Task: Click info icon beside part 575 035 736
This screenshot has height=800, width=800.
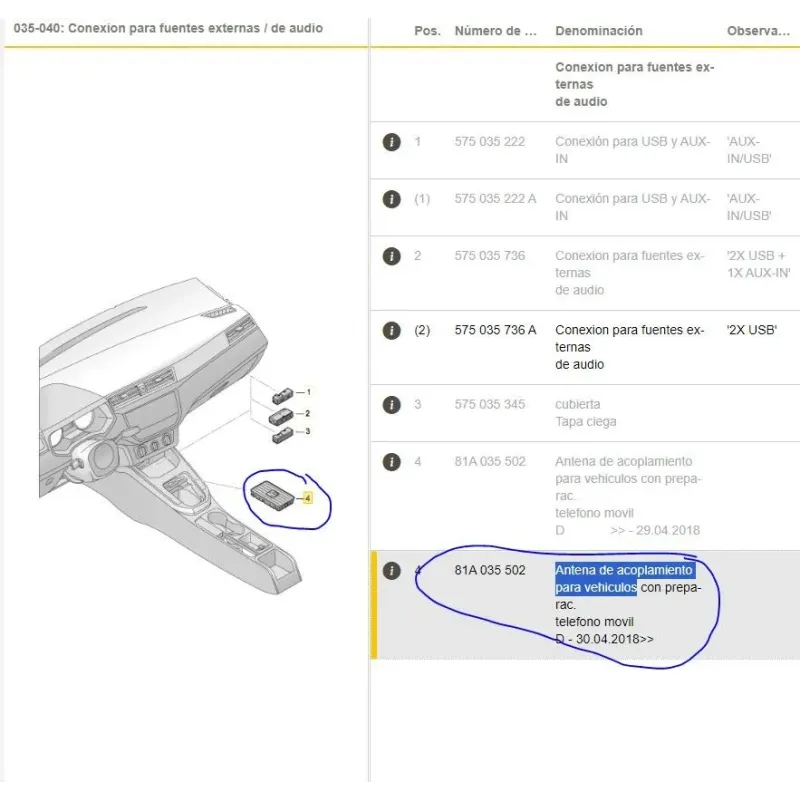Action: (x=392, y=256)
